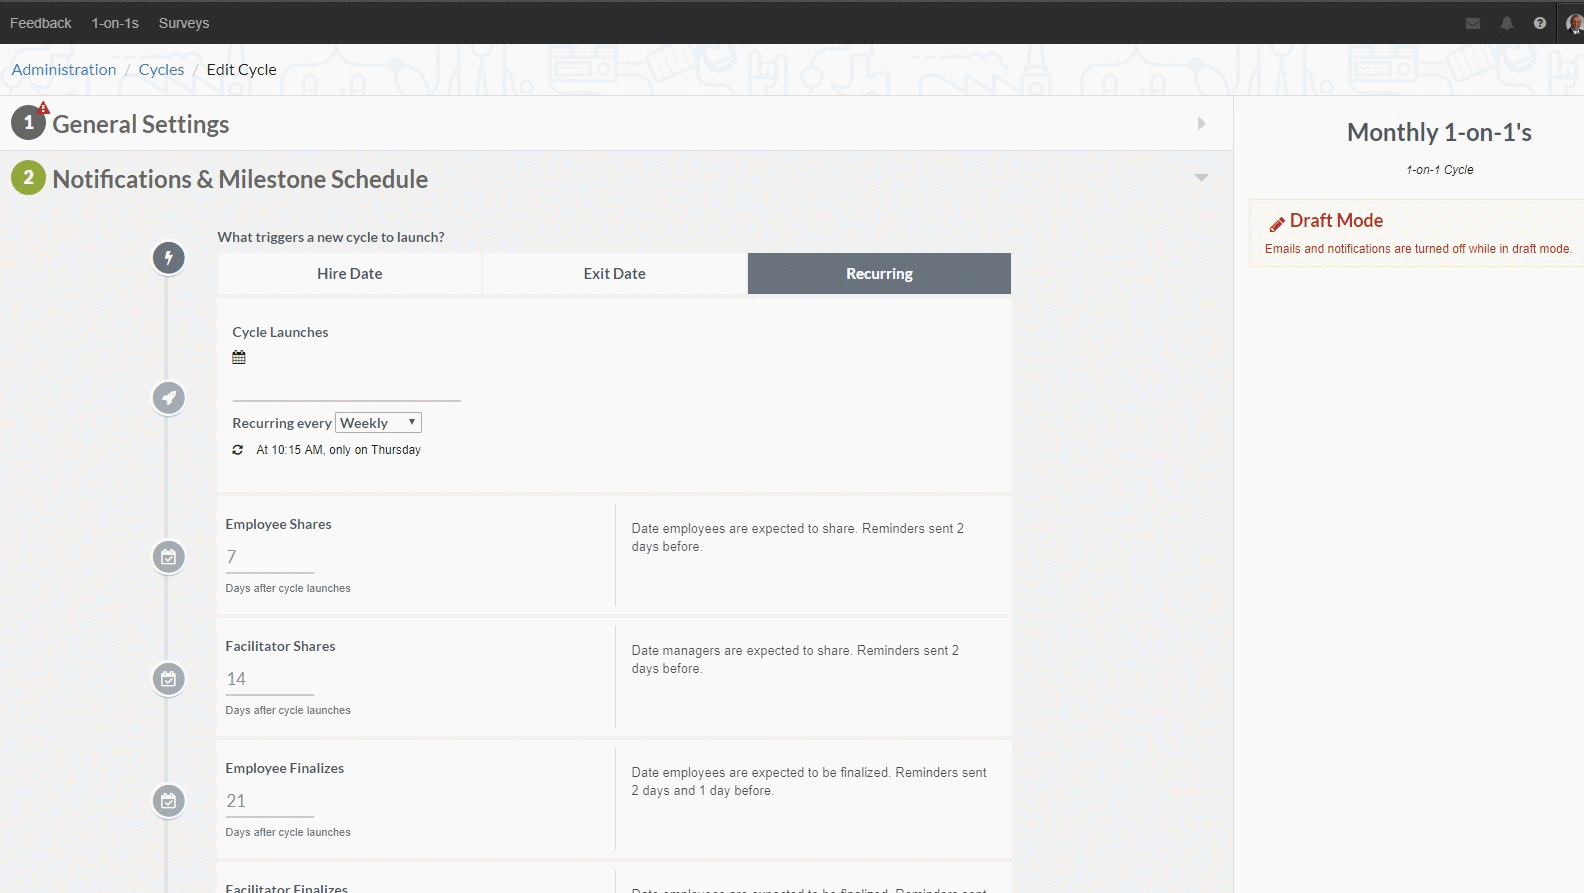1584x893 pixels.
Task: Click the Employee Finalizes calendar timeline icon
Action: 169,801
